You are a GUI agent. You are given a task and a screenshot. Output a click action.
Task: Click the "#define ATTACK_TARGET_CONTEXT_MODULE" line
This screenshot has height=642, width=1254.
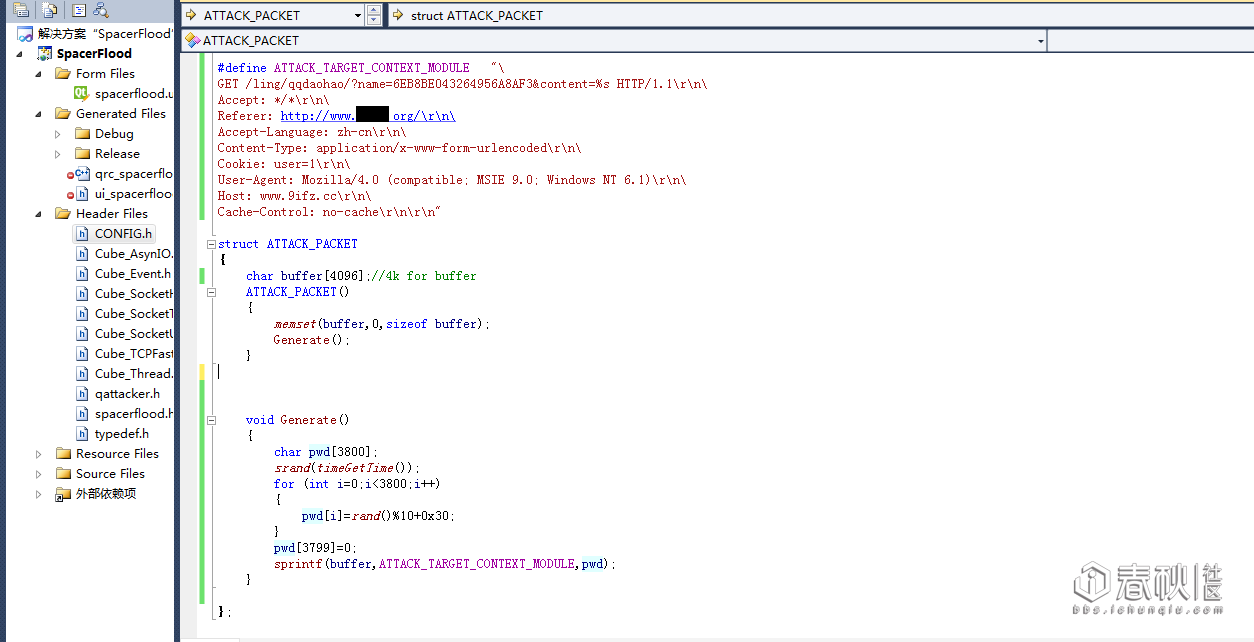(x=361, y=68)
